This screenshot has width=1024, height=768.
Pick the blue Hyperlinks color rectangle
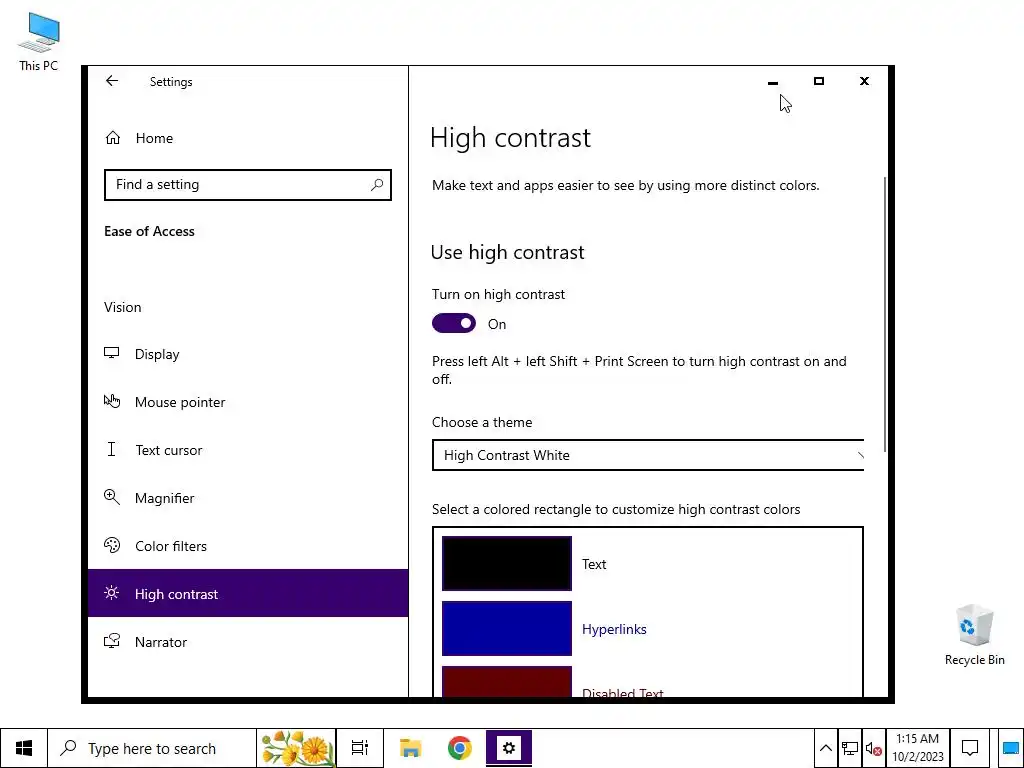(507, 628)
